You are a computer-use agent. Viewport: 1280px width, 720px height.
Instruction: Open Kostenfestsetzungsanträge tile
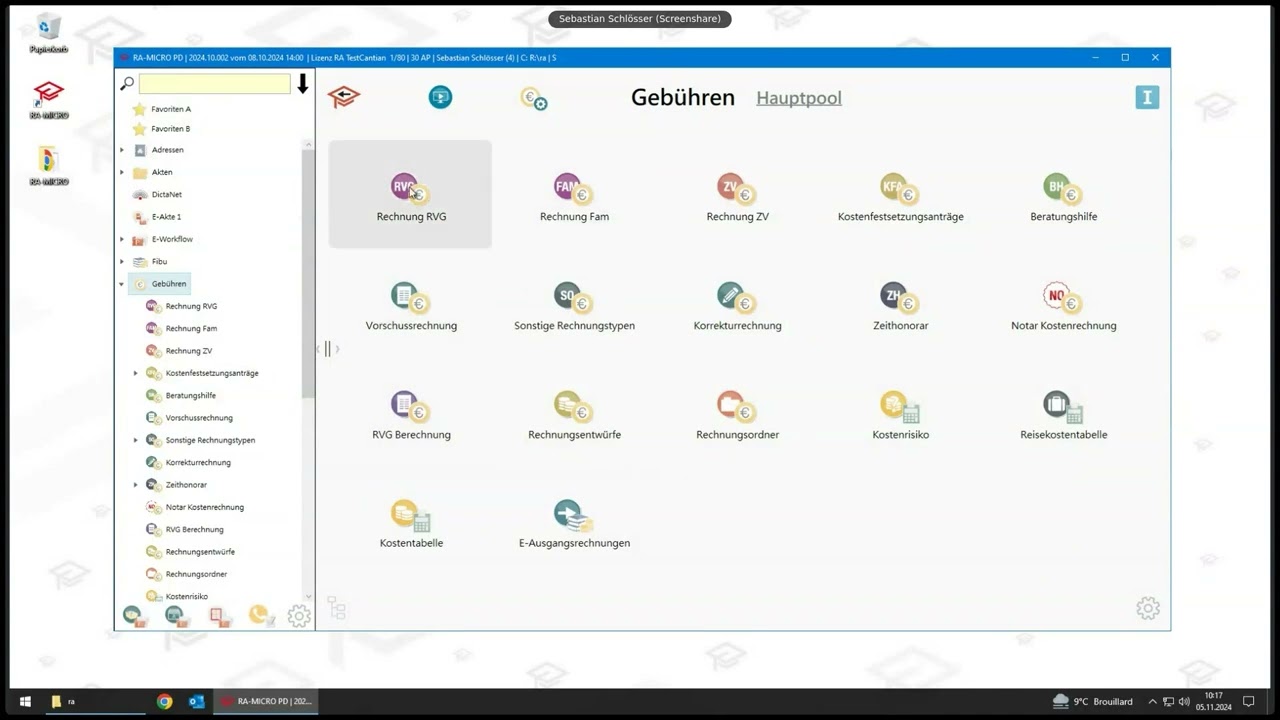(x=900, y=195)
